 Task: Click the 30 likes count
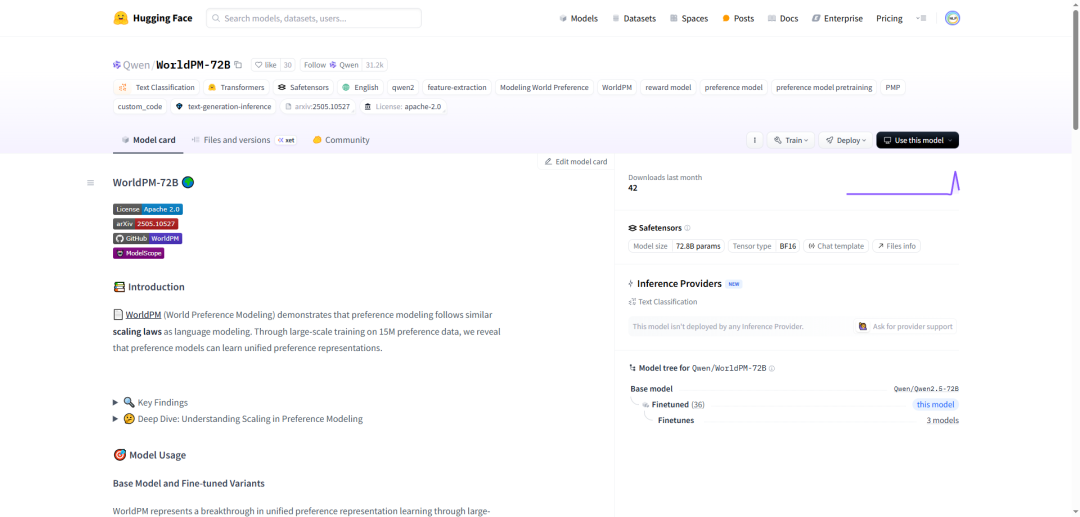click(288, 65)
